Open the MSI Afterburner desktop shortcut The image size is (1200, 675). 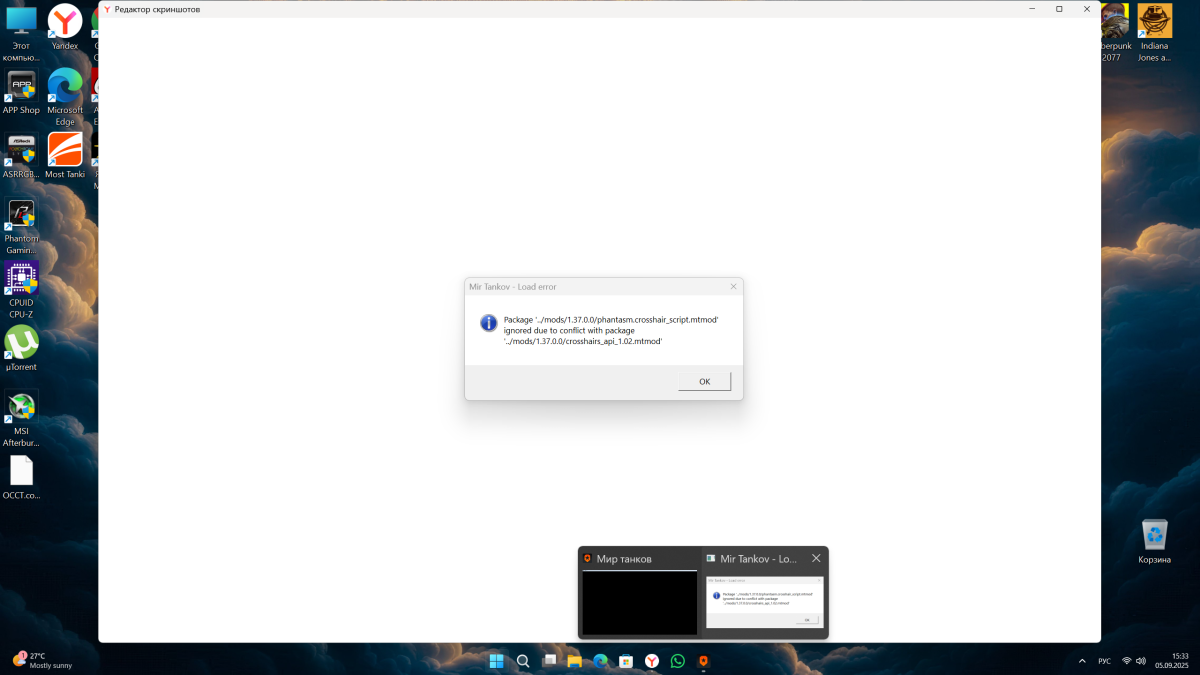click(21, 418)
